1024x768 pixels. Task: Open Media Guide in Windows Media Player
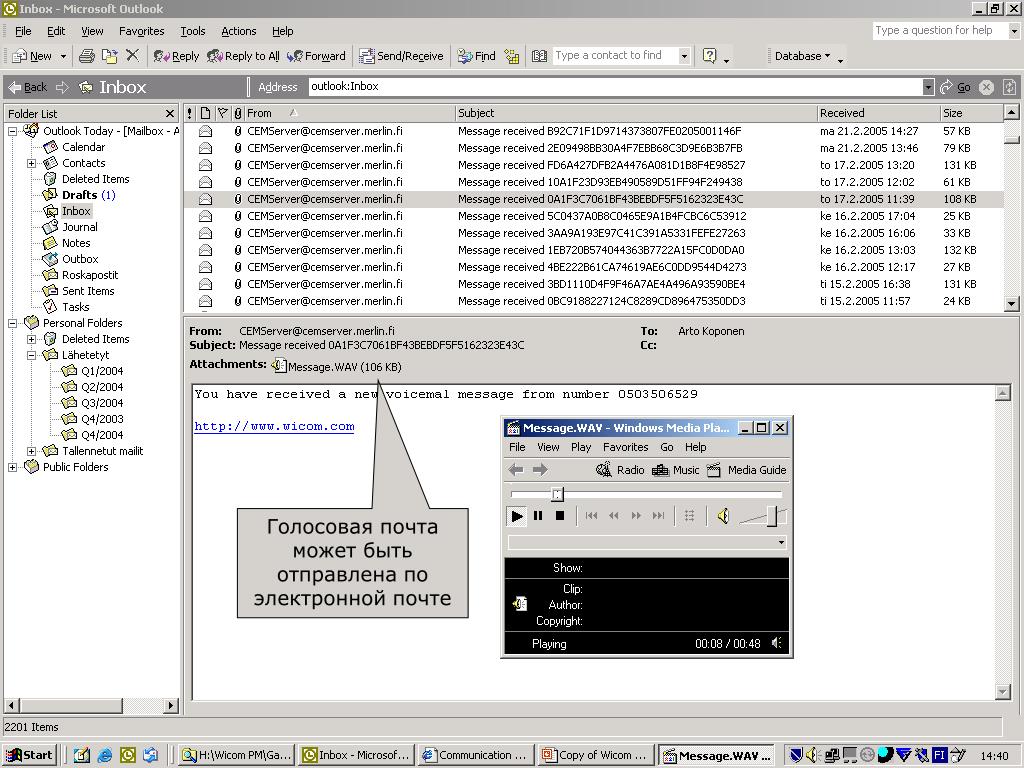(x=746, y=470)
